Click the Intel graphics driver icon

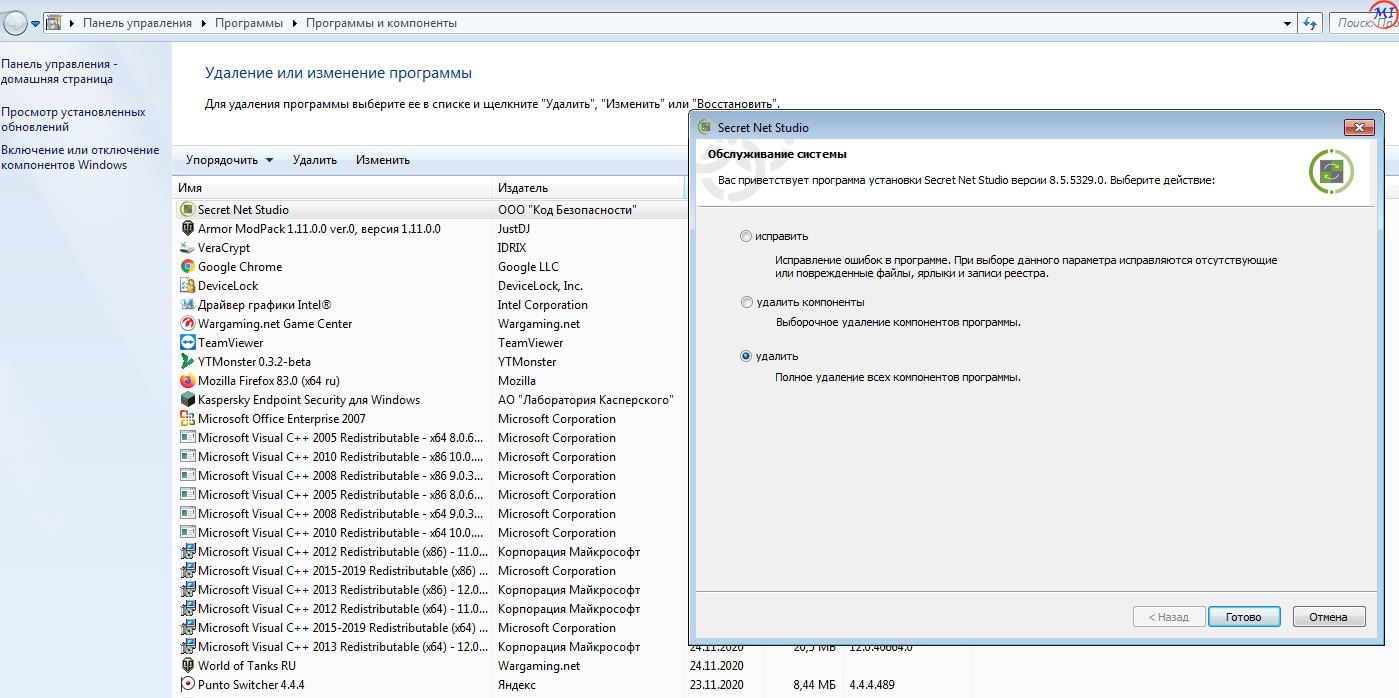tap(187, 305)
